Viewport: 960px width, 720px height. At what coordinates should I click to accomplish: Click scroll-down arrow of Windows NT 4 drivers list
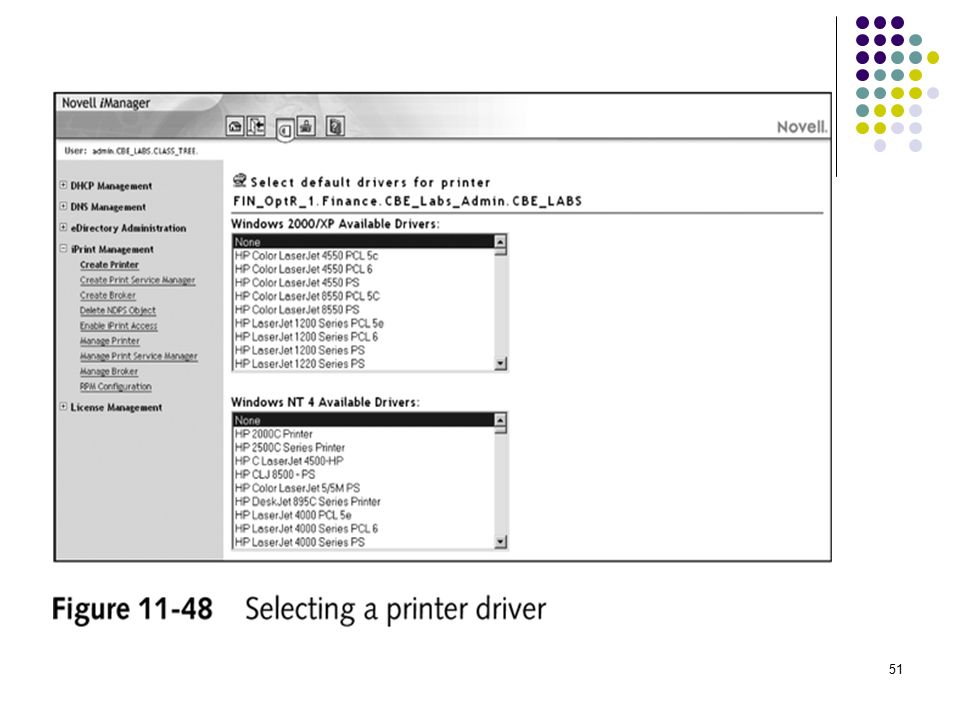tap(500, 542)
